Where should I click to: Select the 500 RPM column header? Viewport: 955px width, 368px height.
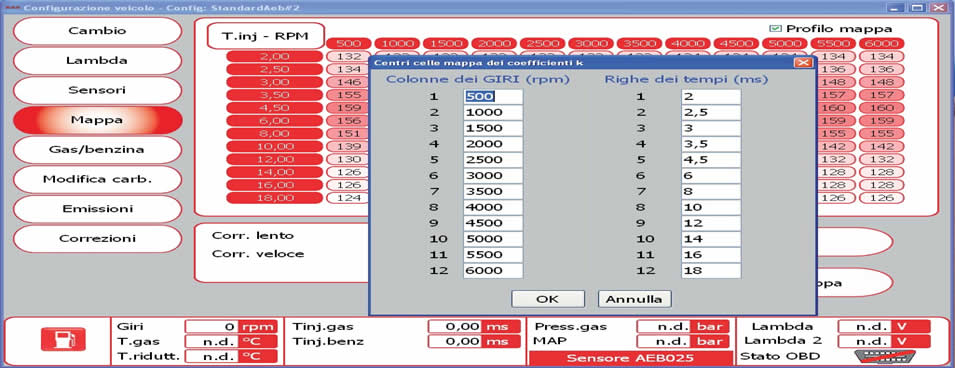pos(348,43)
